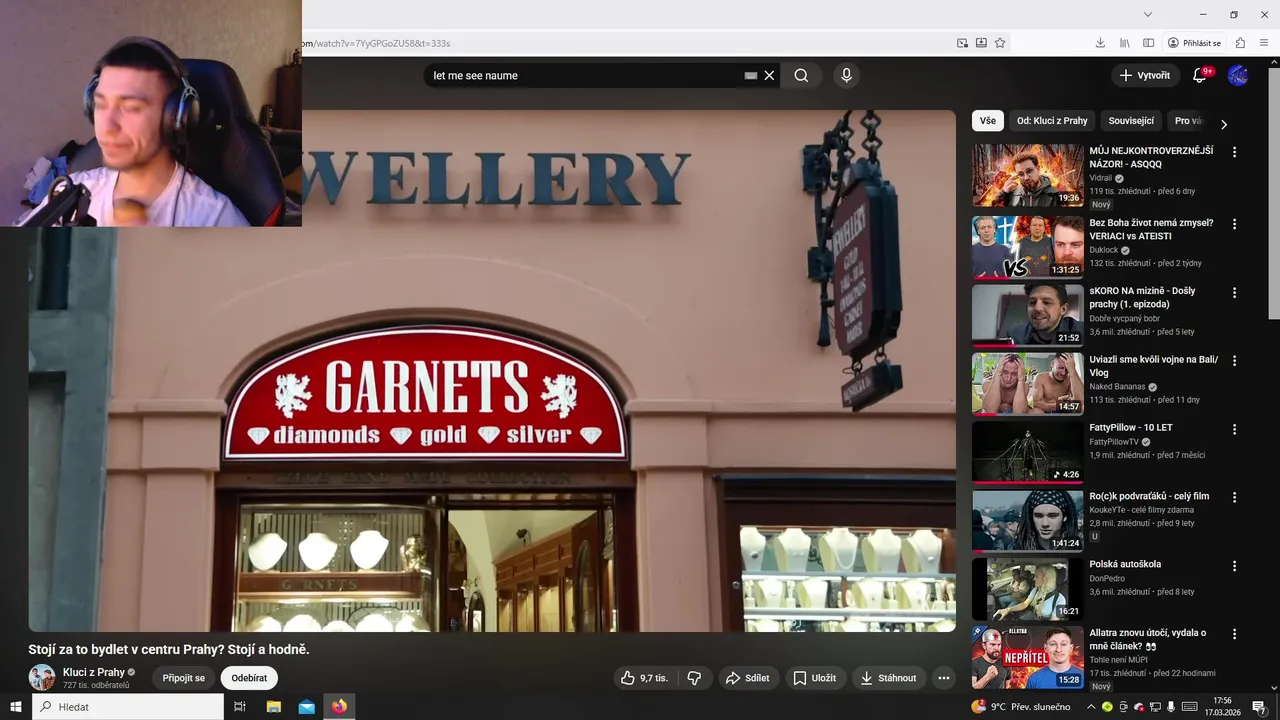This screenshot has height=720, width=1280.
Task: Open options for MŮJ NEJKONTROVERZNĚJŠÍ NÁZOR video
Action: tap(1234, 152)
